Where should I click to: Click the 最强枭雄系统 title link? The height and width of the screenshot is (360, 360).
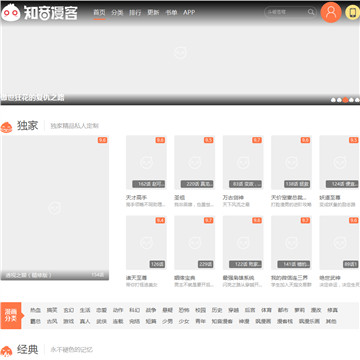pos(238,278)
